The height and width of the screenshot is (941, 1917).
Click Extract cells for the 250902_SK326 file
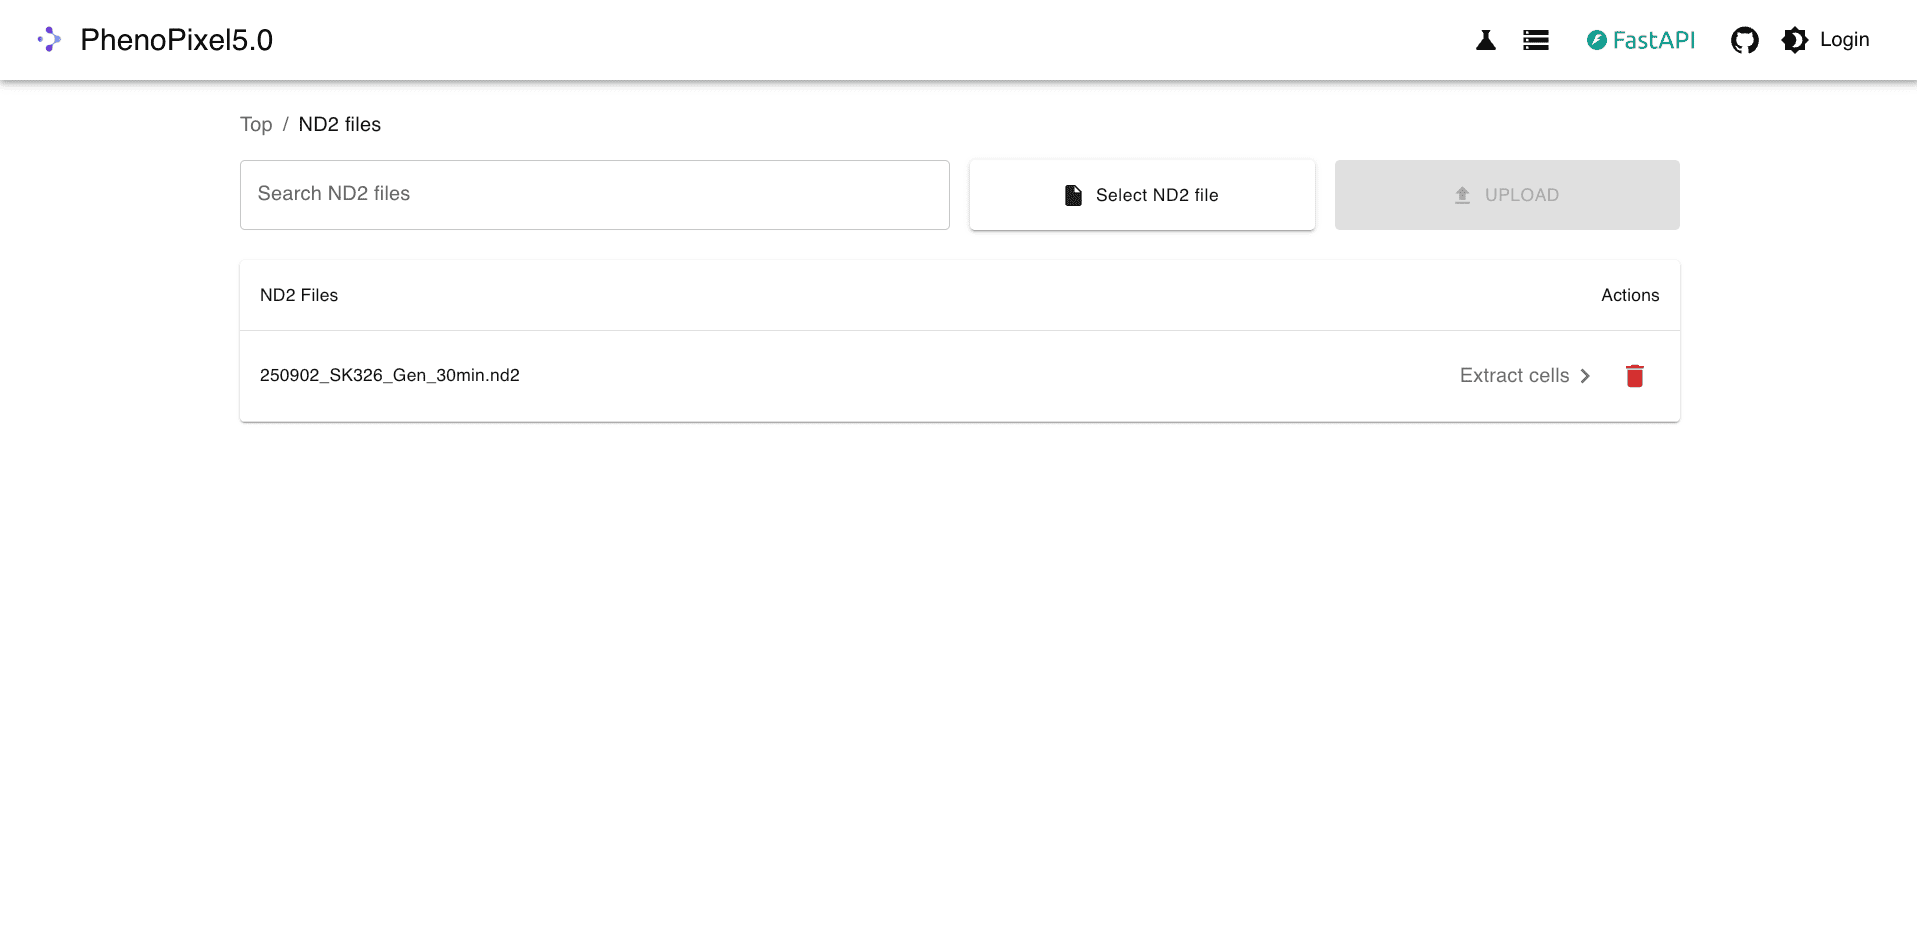pos(1514,376)
